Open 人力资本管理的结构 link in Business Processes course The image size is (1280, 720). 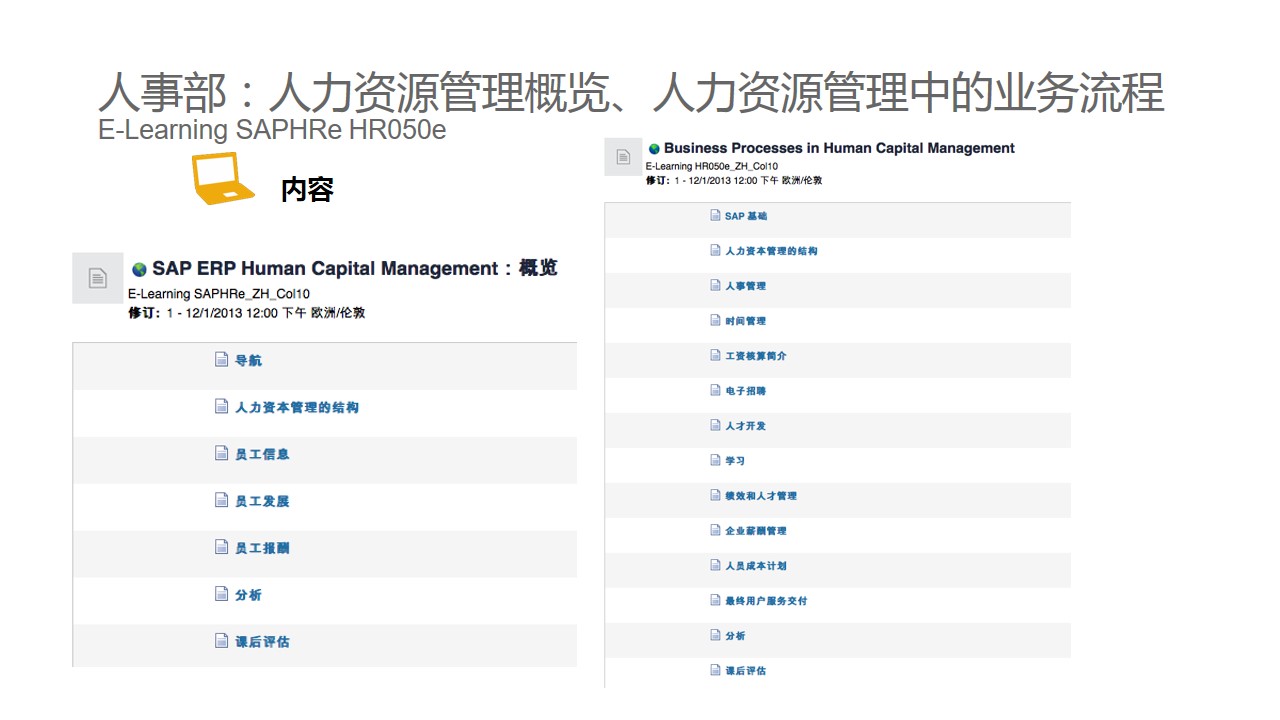[771, 251]
